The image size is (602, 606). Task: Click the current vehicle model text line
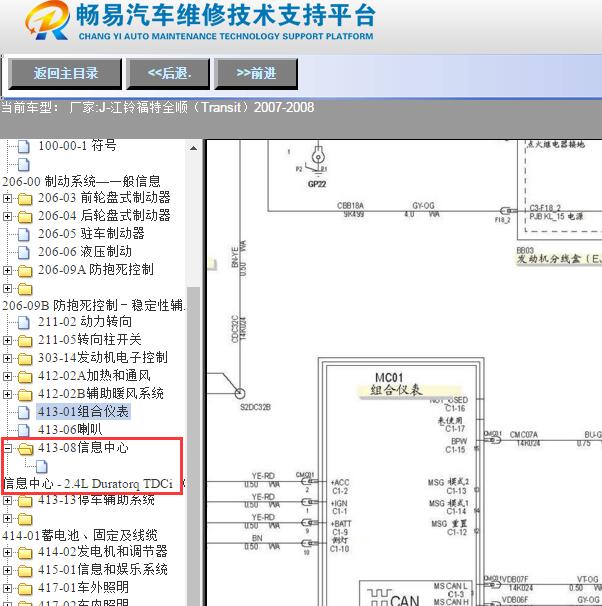(x=158, y=107)
